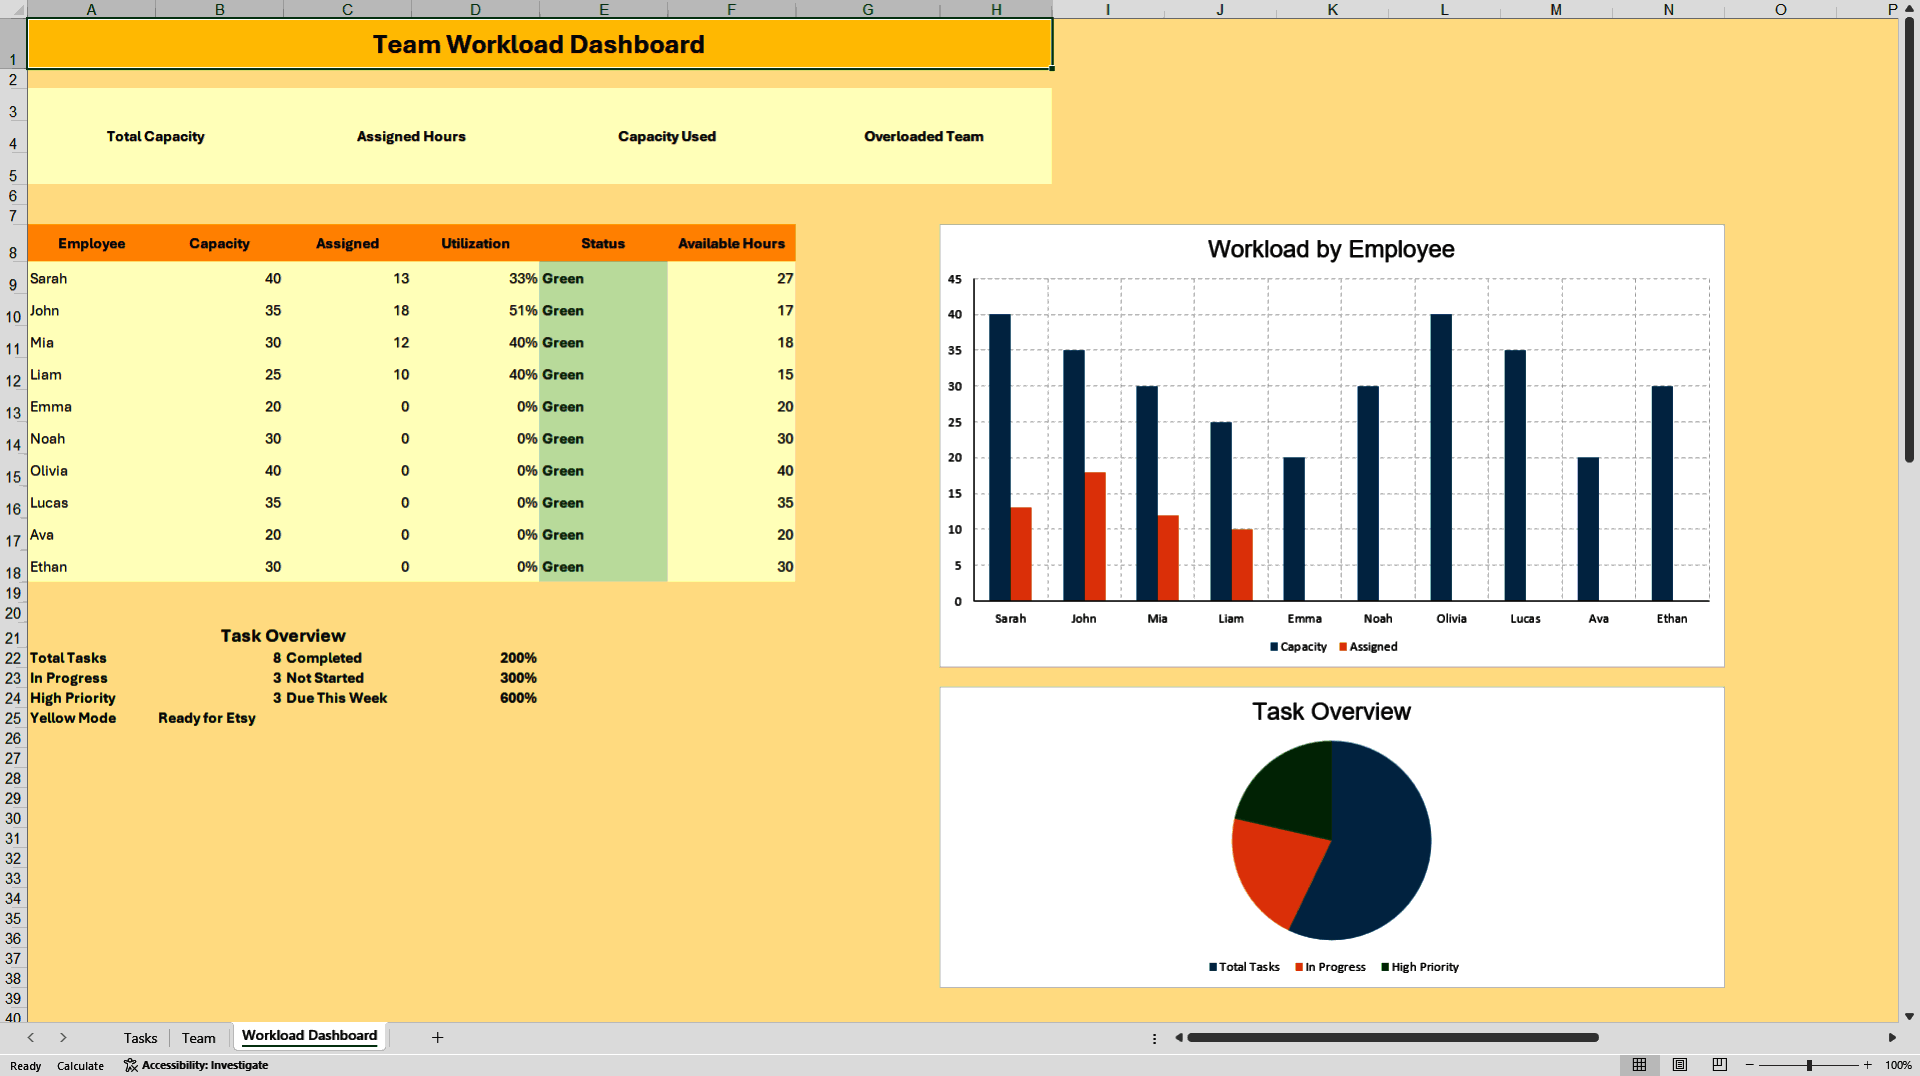Click the Assigned legend entry
This screenshot has height=1076, width=1920.
click(x=1368, y=647)
